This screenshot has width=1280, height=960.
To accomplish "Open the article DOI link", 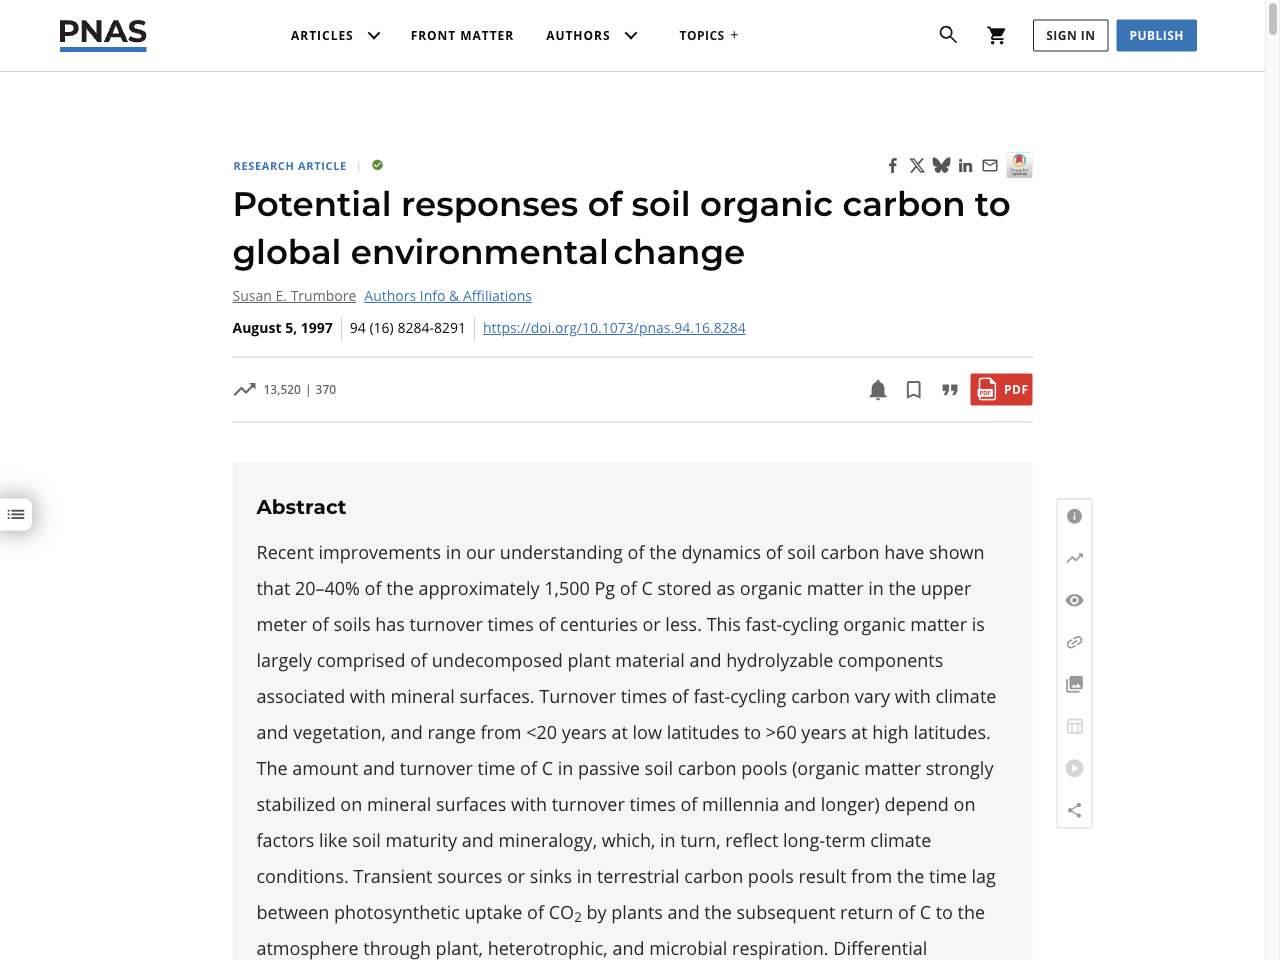I will click(613, 327).
